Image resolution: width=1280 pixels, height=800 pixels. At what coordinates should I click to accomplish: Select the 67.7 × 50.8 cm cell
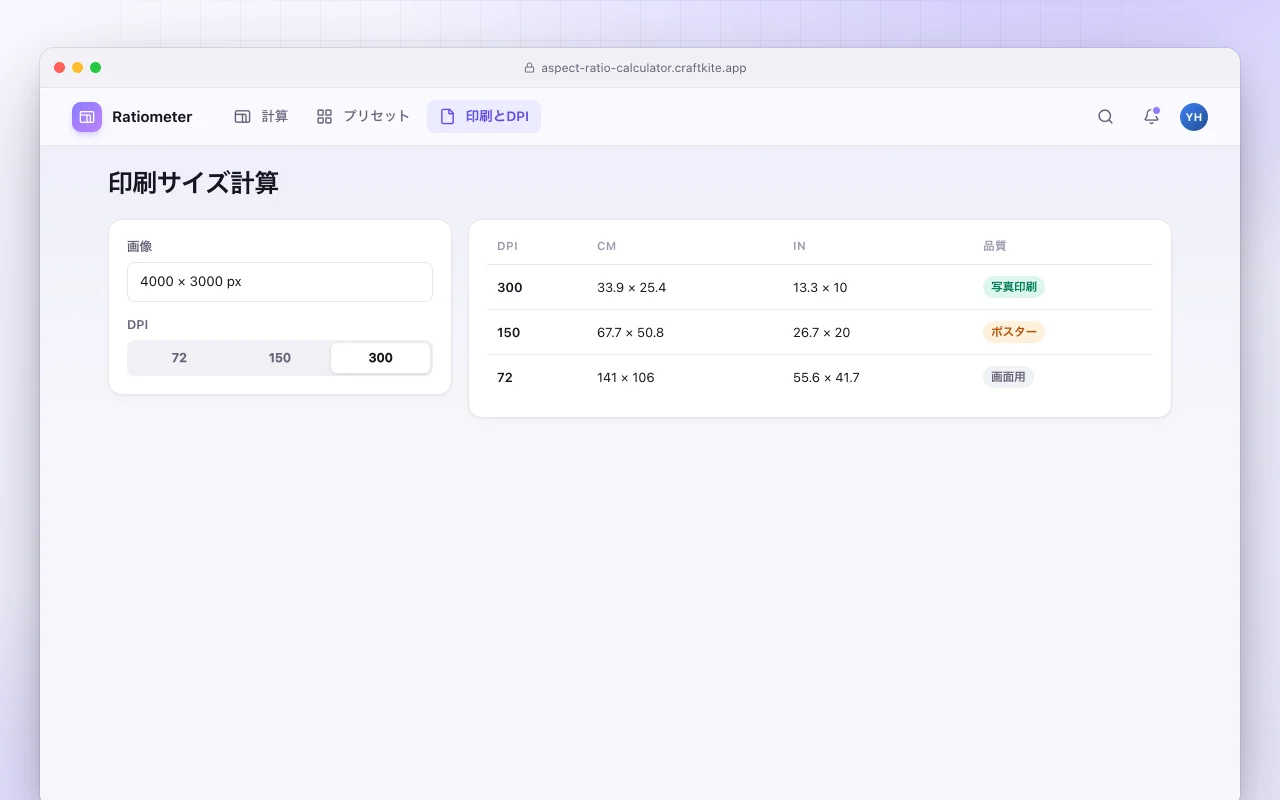[x=630, y=333]
